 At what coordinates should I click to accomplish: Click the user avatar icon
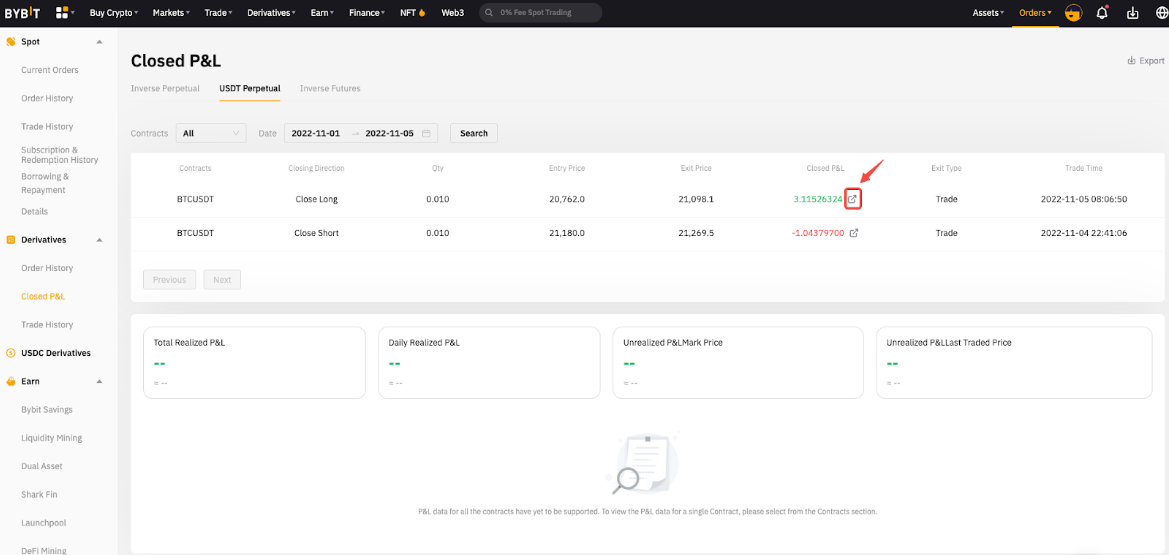(1073, 13)
